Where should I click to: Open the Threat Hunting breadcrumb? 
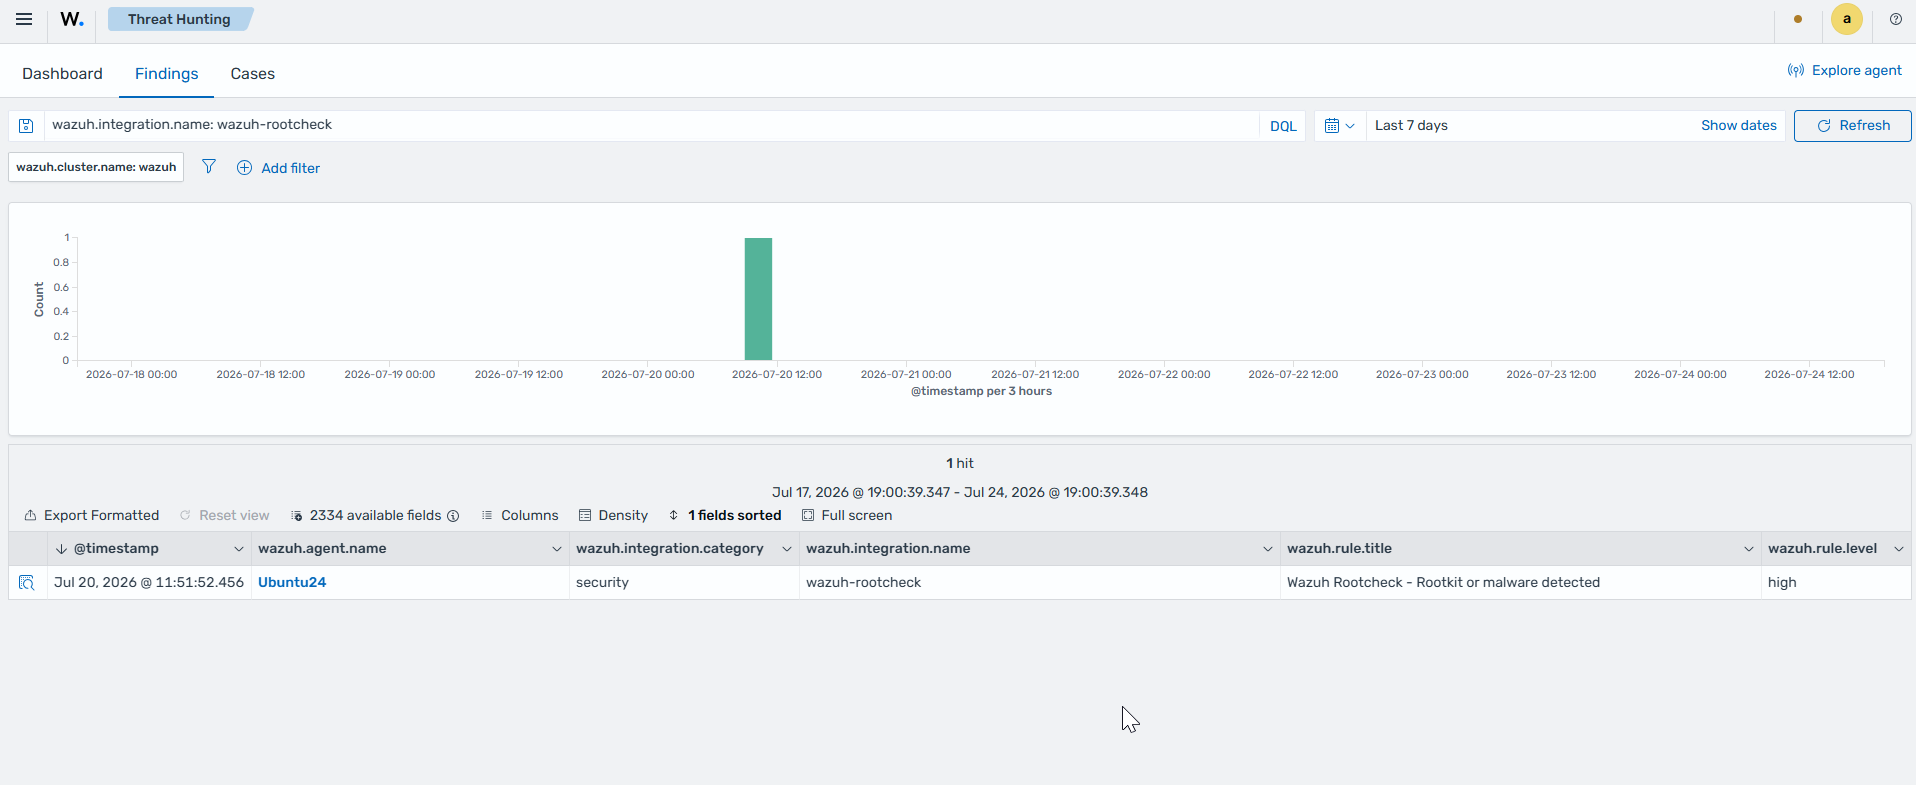point(180,19)
